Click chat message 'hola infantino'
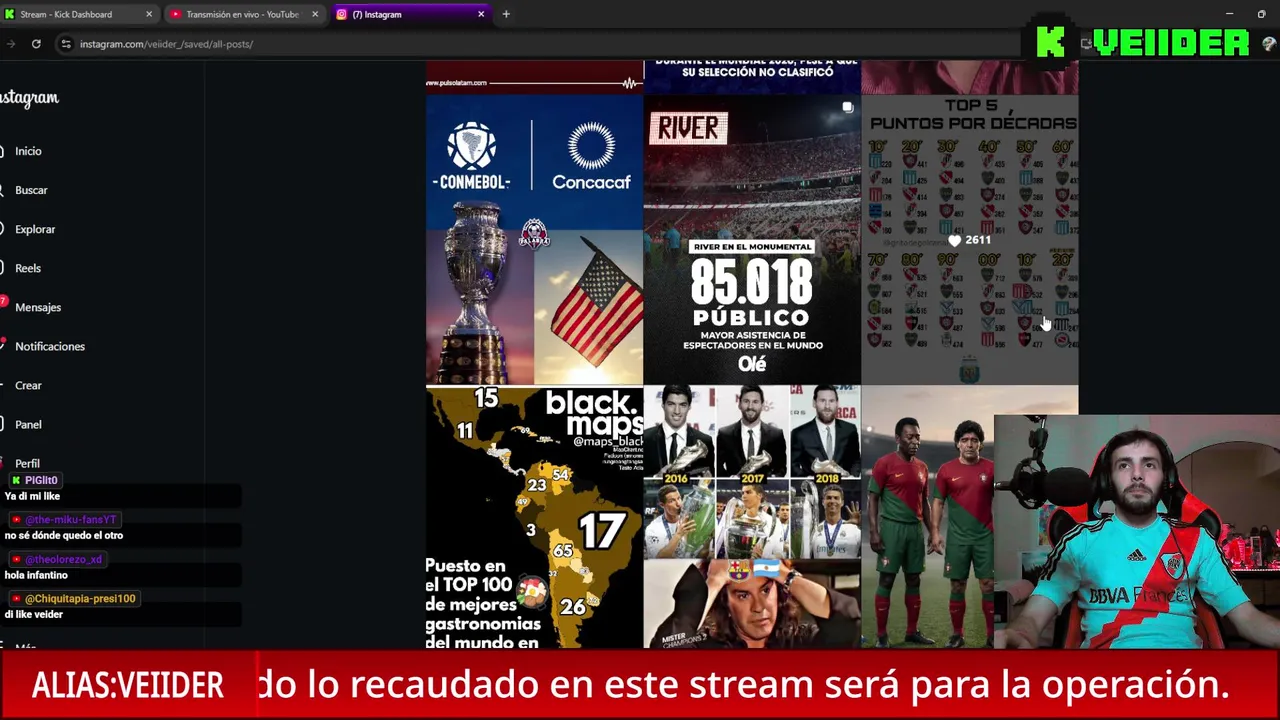The width and height of the screenshot is (1280, 720). point(36,575)
